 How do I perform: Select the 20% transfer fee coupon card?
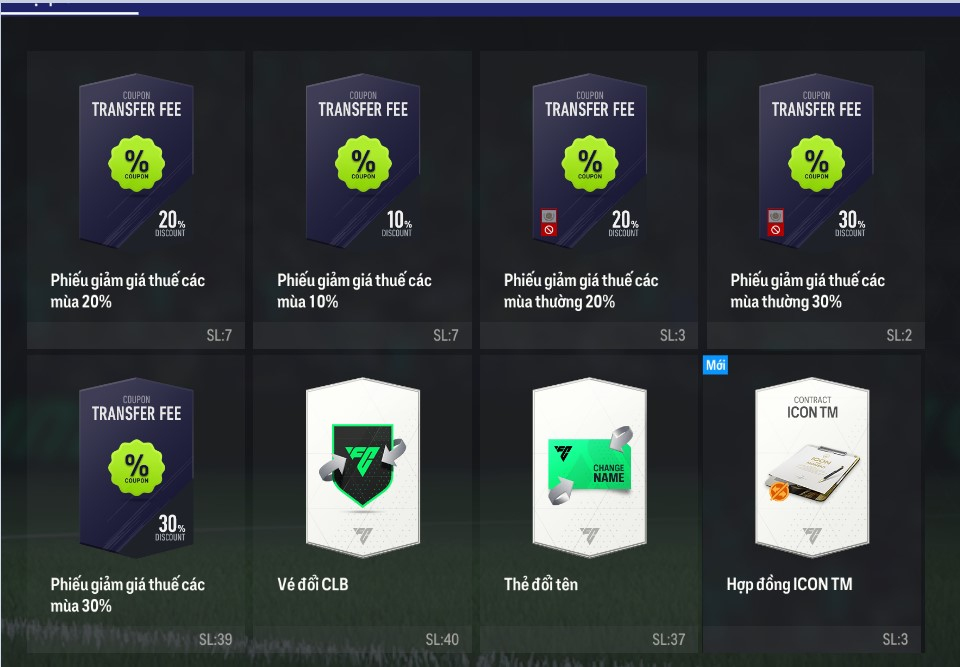coord(136,200)
